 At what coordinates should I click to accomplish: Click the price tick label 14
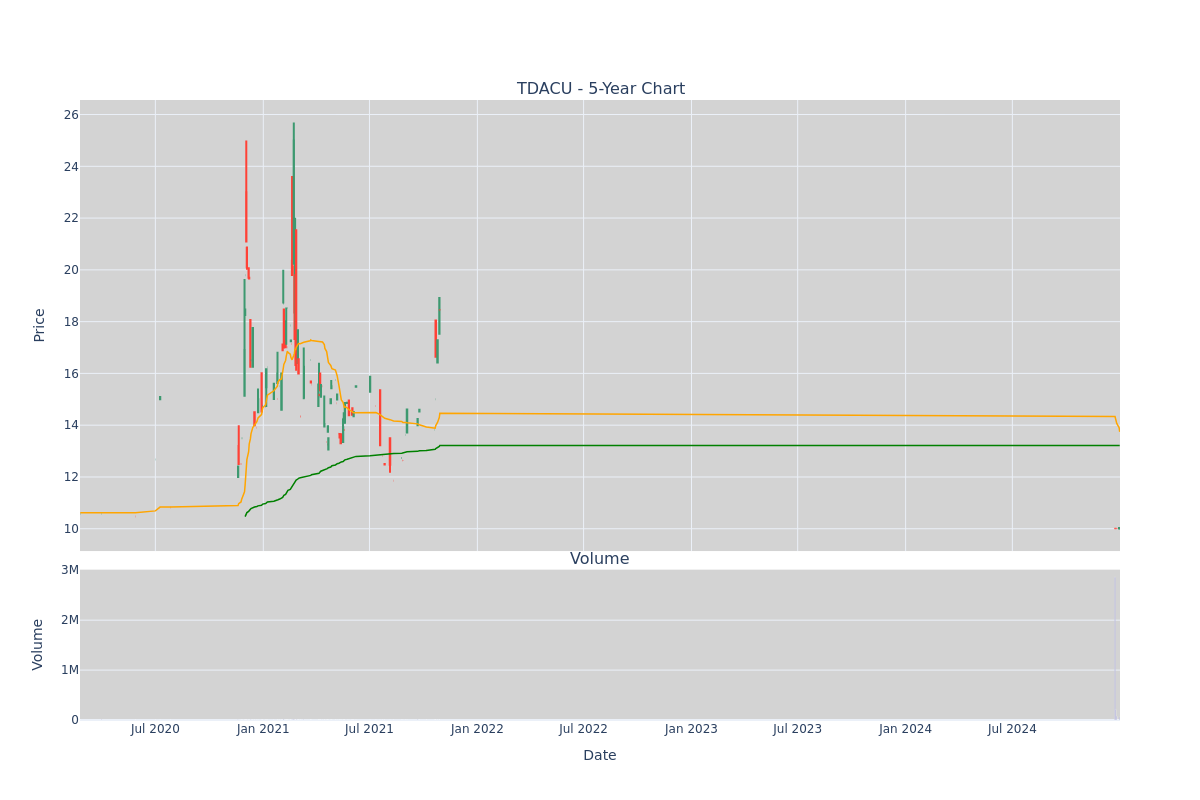tap(71, 425)
